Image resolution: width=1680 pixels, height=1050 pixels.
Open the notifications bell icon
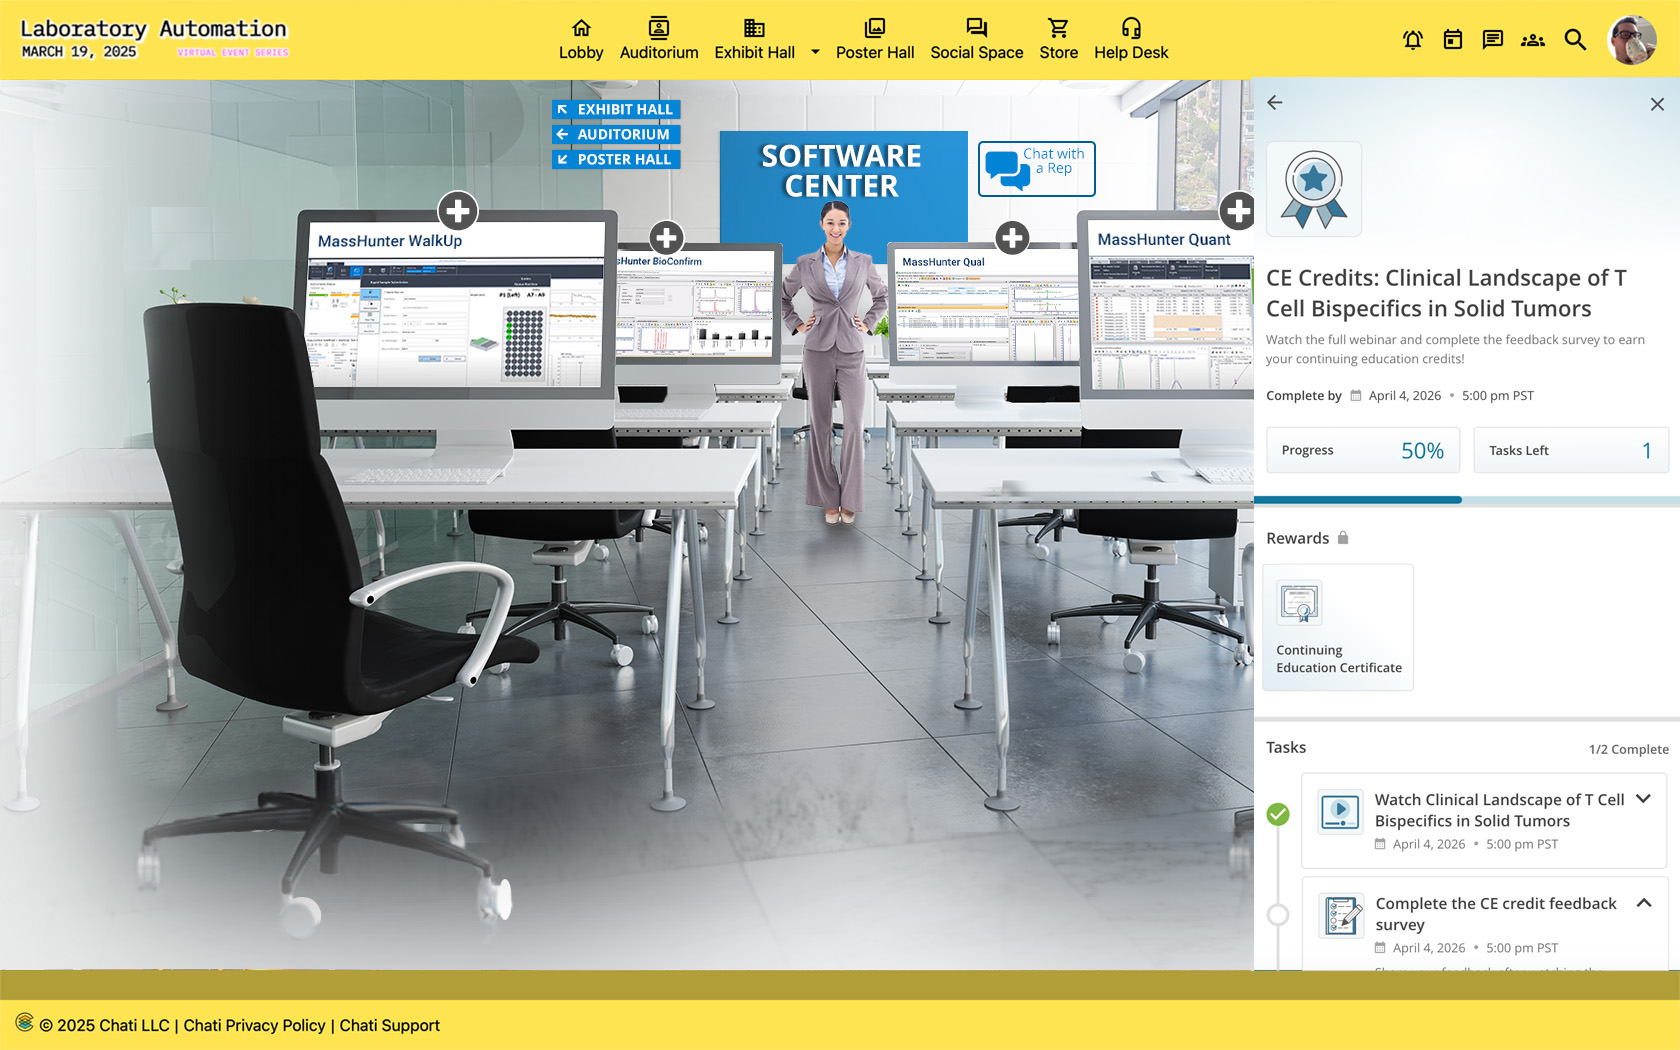tap(1412, 40)
